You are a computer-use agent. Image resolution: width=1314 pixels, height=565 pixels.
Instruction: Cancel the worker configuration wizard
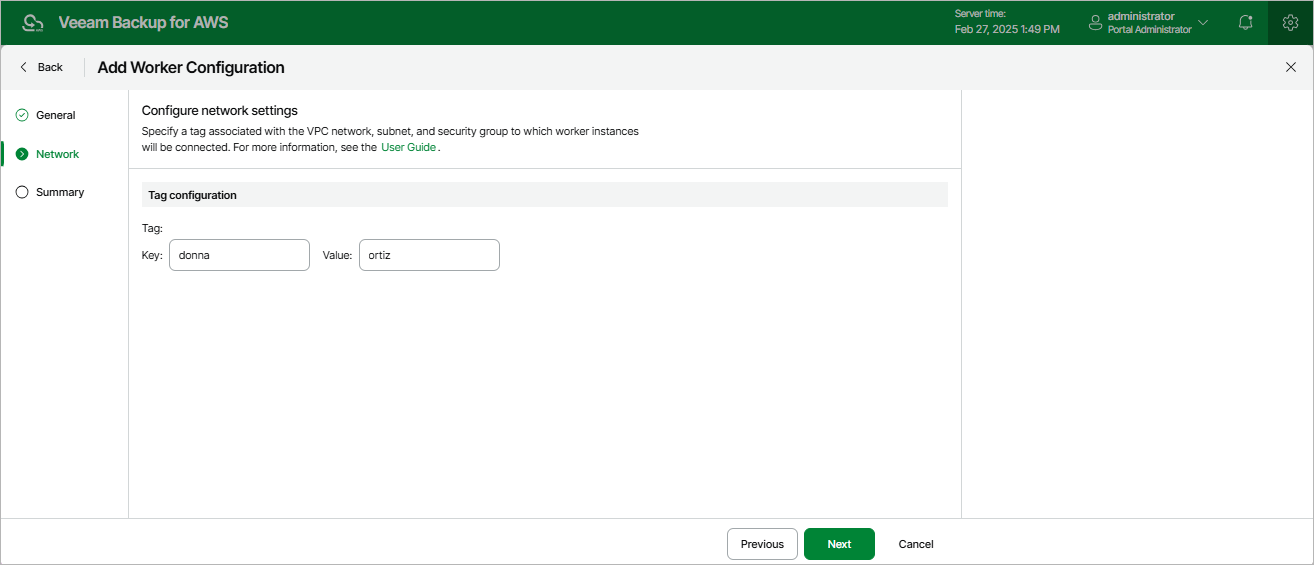pyautogui.click(x=916, y=544)
